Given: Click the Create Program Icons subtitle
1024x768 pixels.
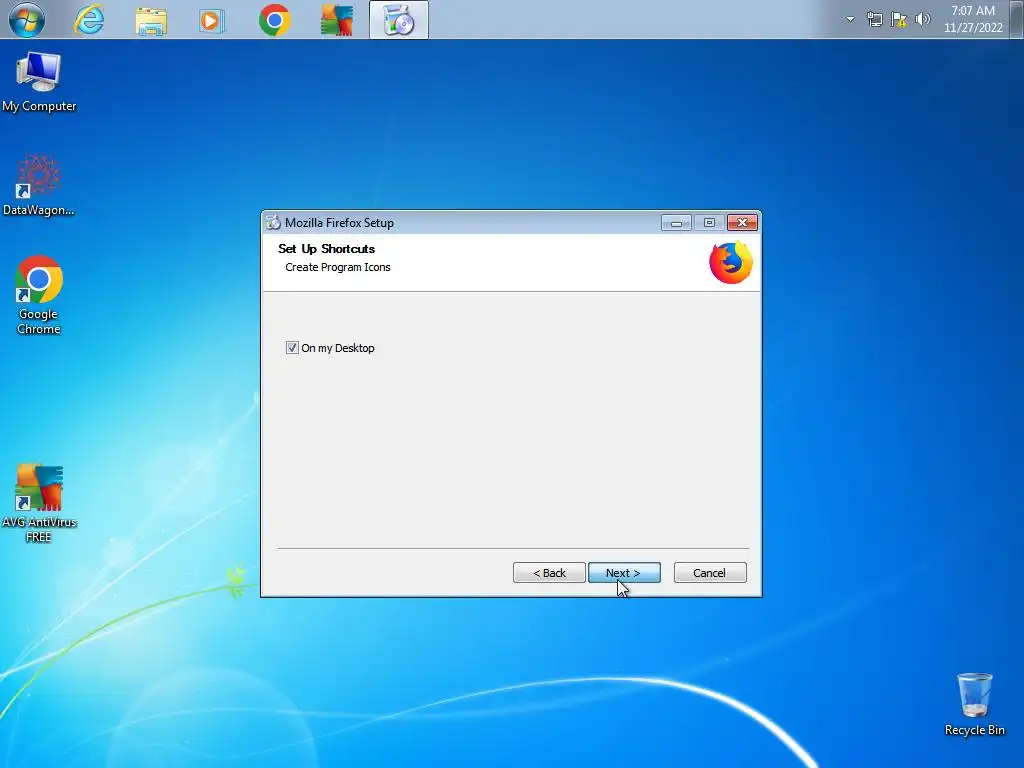Looking at the screenshot, I should coord(338,267).
